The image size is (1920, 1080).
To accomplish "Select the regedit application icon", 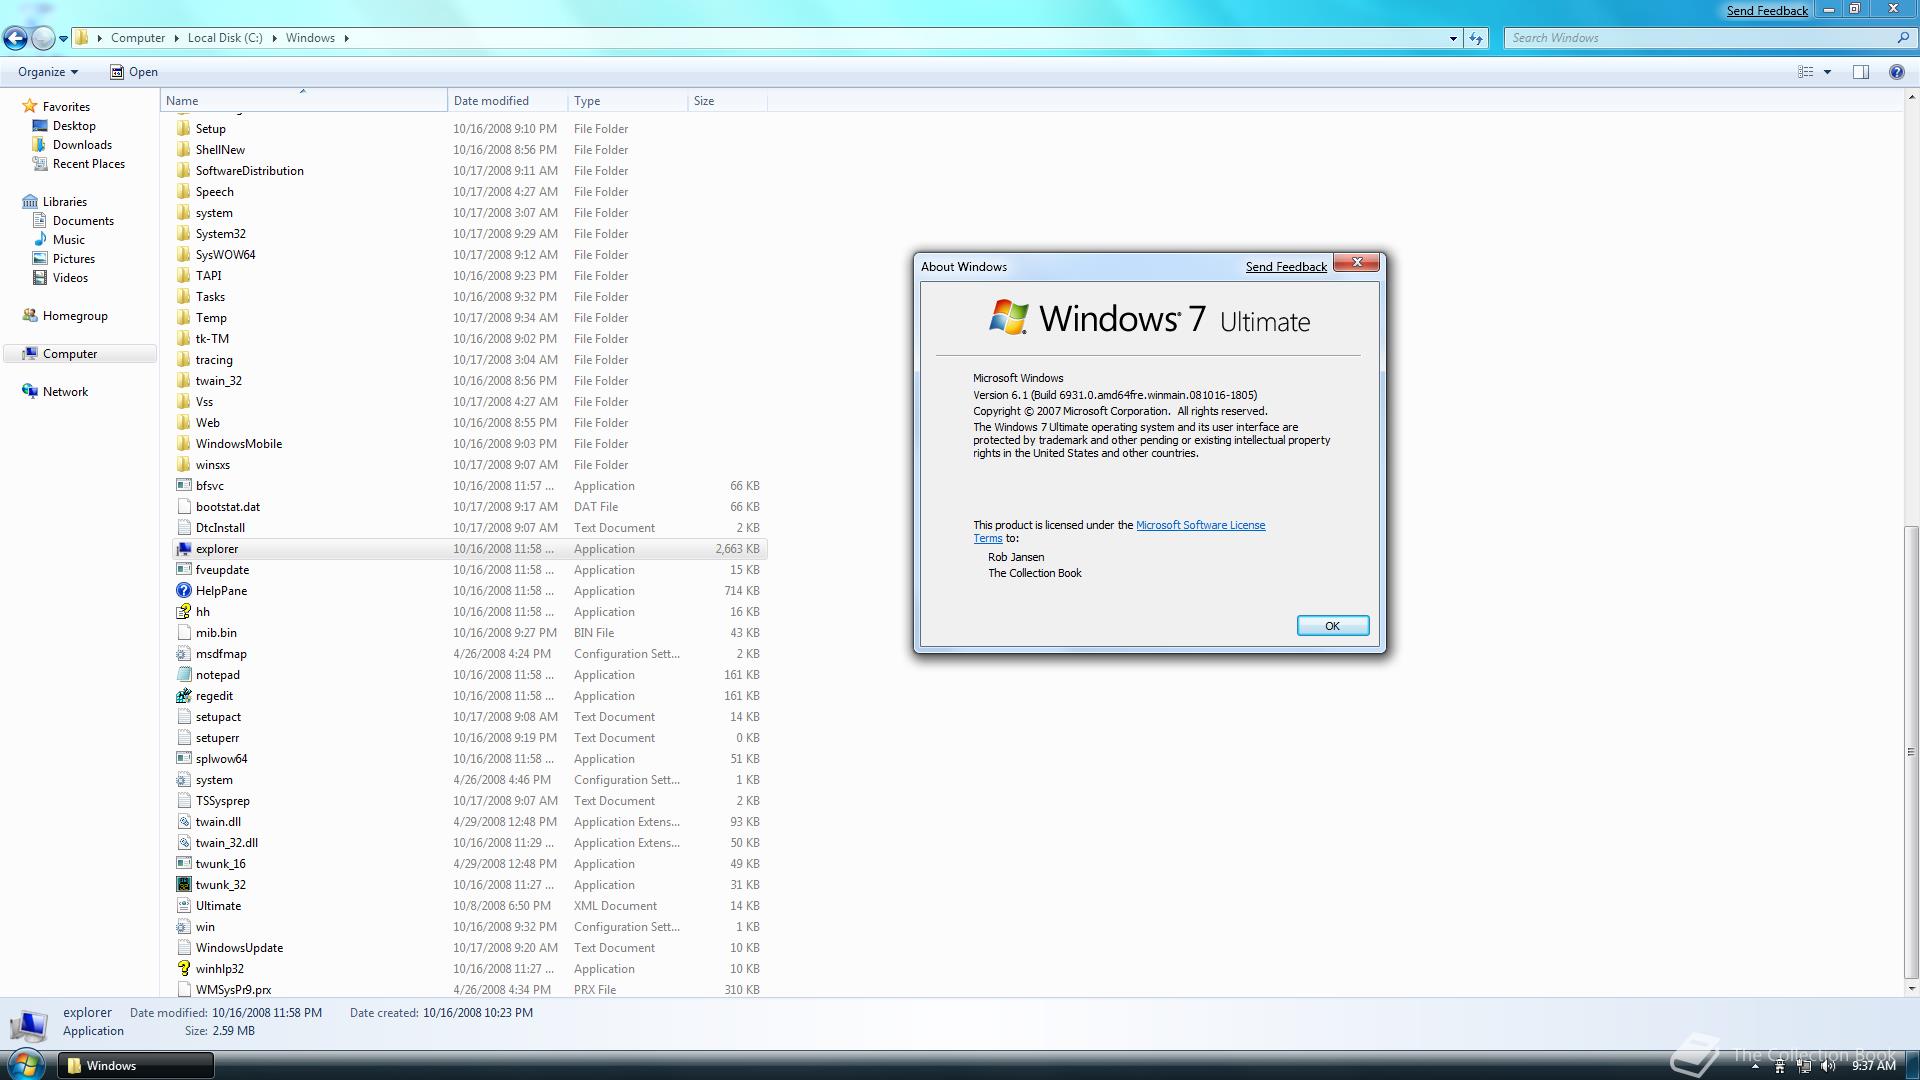I will click(183, 696).
